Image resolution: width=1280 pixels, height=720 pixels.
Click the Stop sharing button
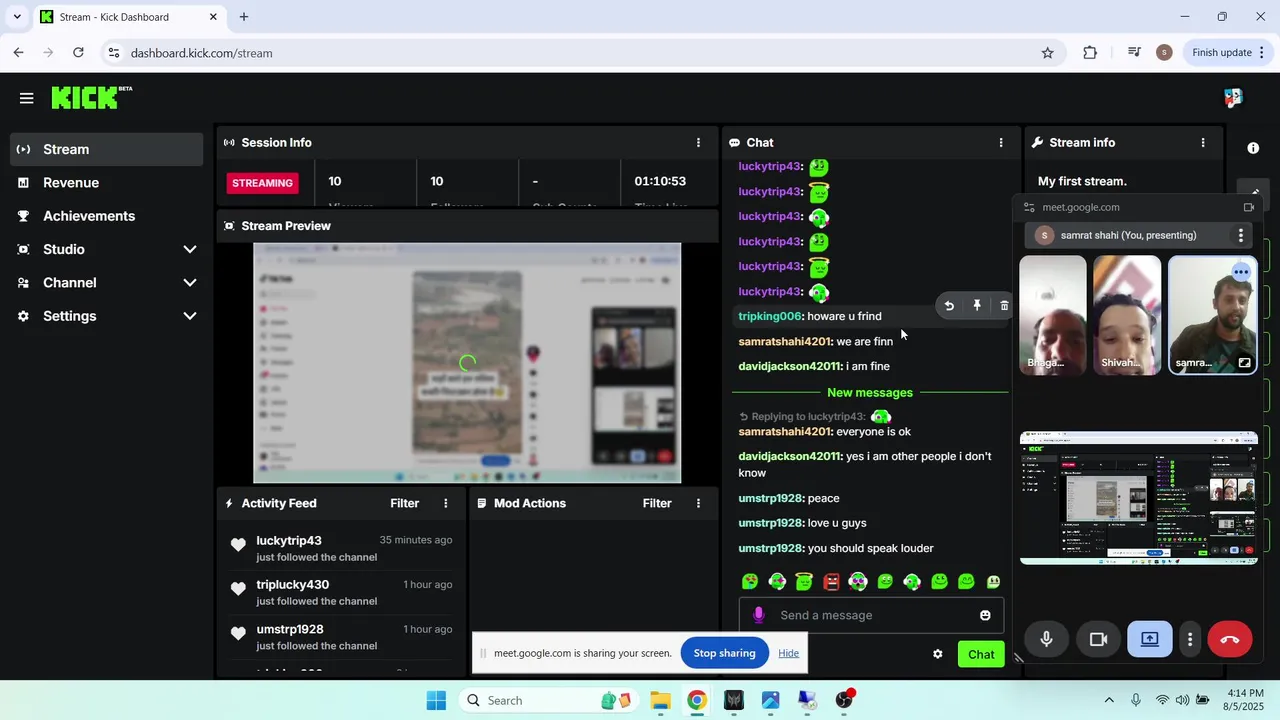(724, 653)
